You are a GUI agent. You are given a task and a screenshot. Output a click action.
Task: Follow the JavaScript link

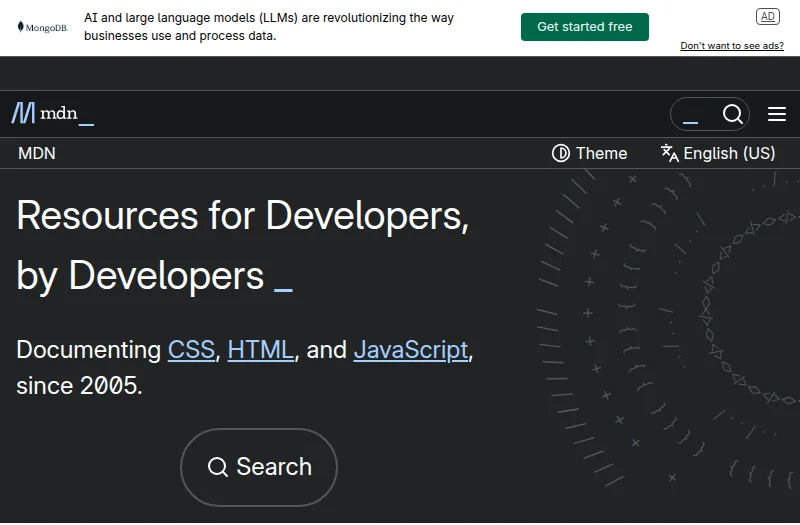tap(411, 350)
